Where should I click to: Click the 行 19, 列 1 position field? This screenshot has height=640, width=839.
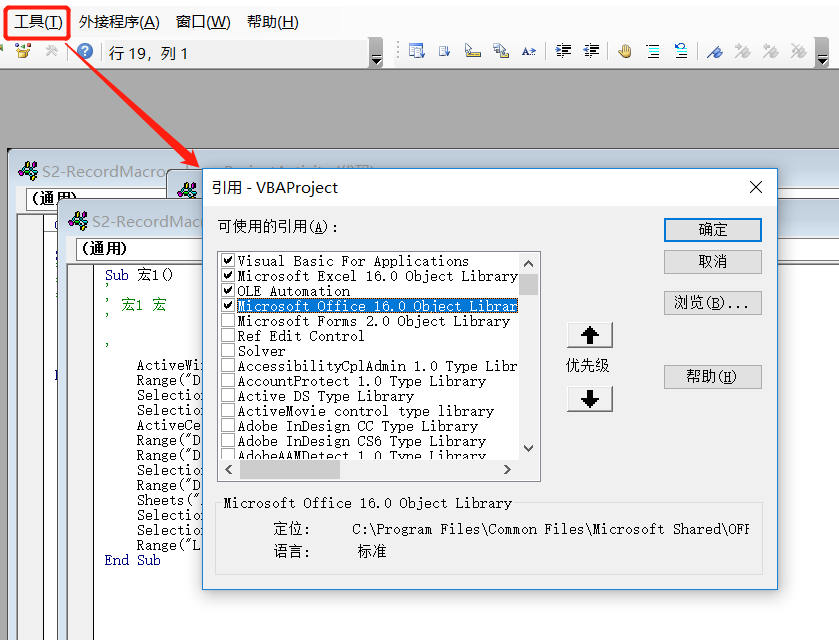tap(235, 53)
